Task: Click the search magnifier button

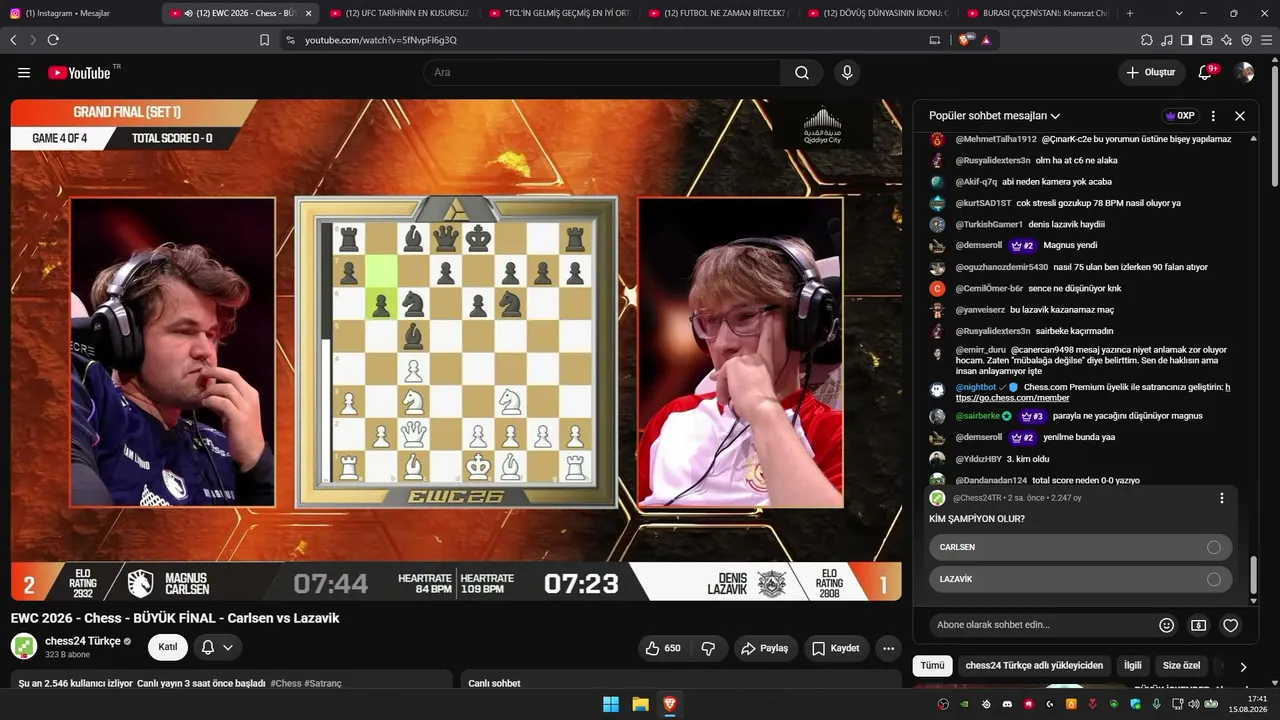Action: (802, 73)
